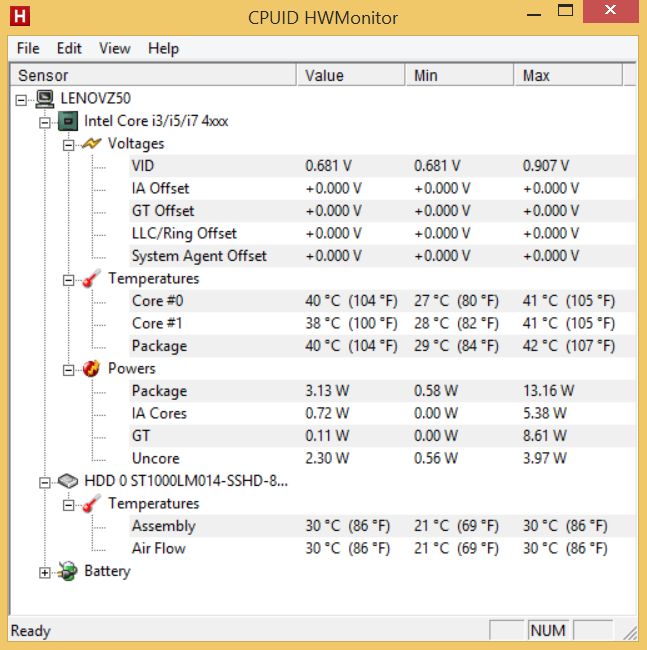Viewport: 647px width, 650px height.
Task: Select the Package temperature row label
Action: [x=159, y=346]
